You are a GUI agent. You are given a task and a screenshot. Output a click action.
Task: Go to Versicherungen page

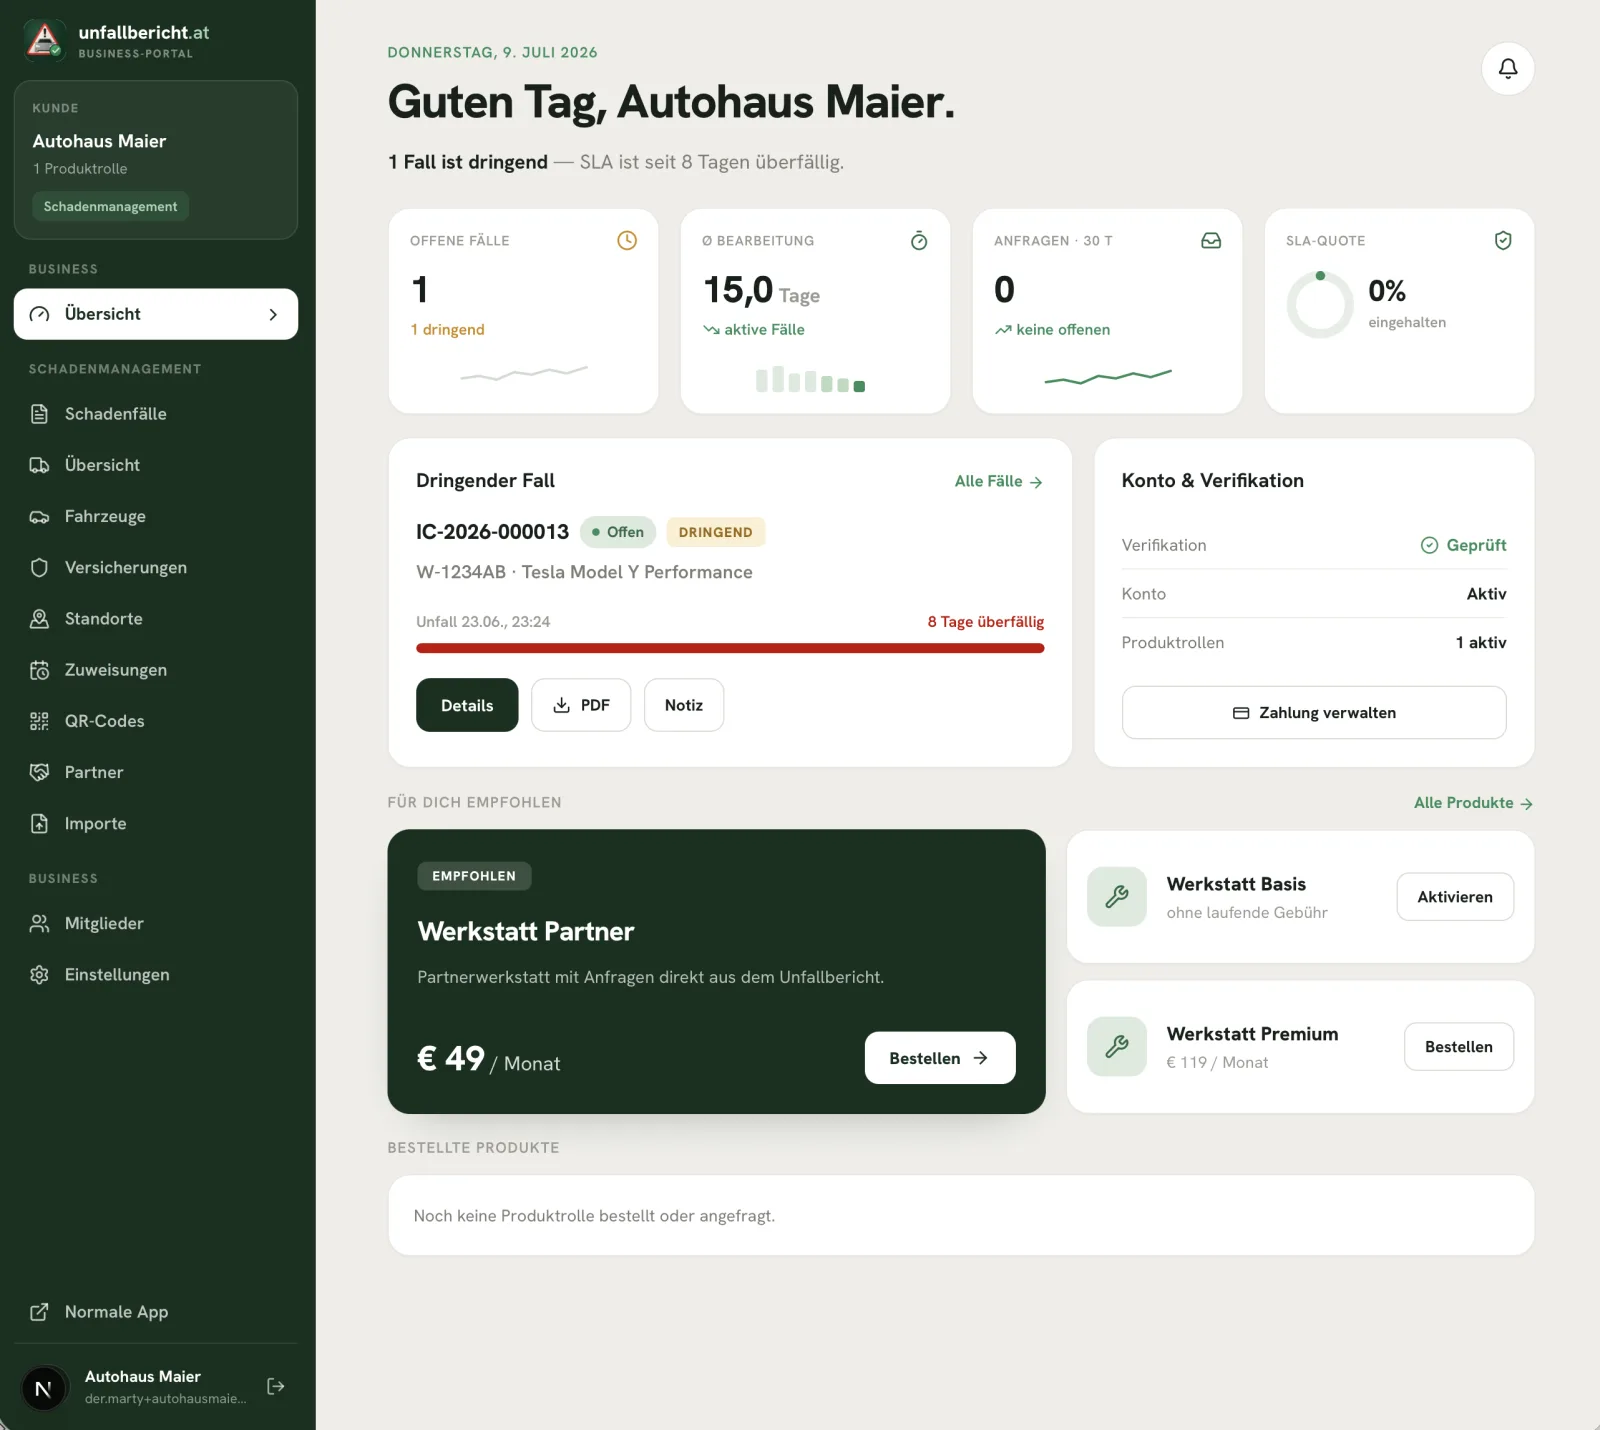click(x=156, y=568)
